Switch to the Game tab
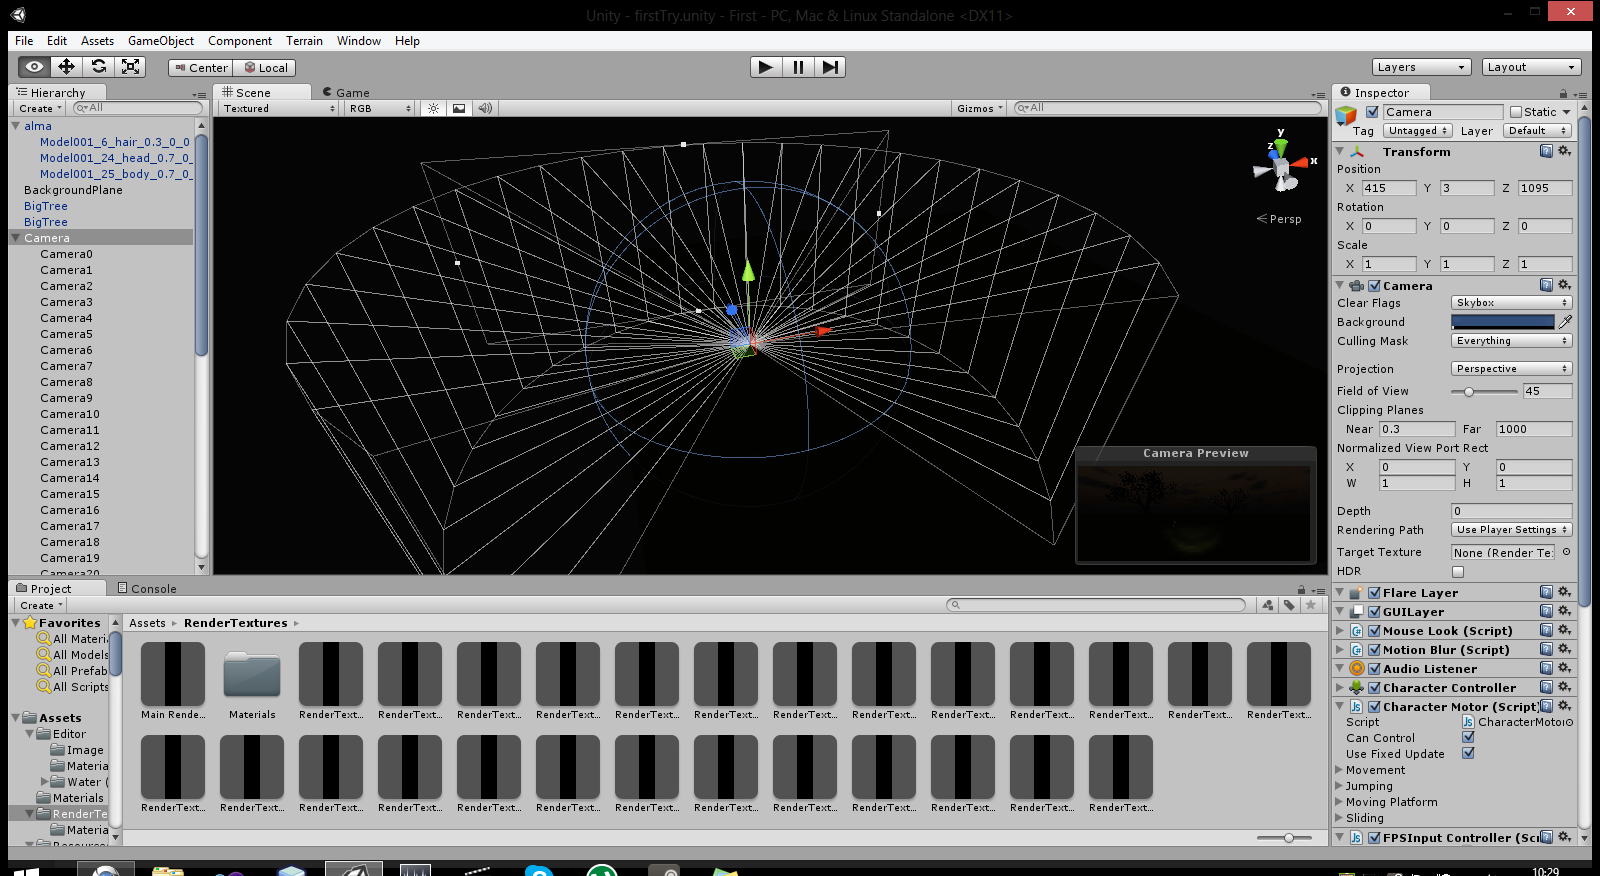The height and width of the screenshot is (876, 1600). [346, 92]
